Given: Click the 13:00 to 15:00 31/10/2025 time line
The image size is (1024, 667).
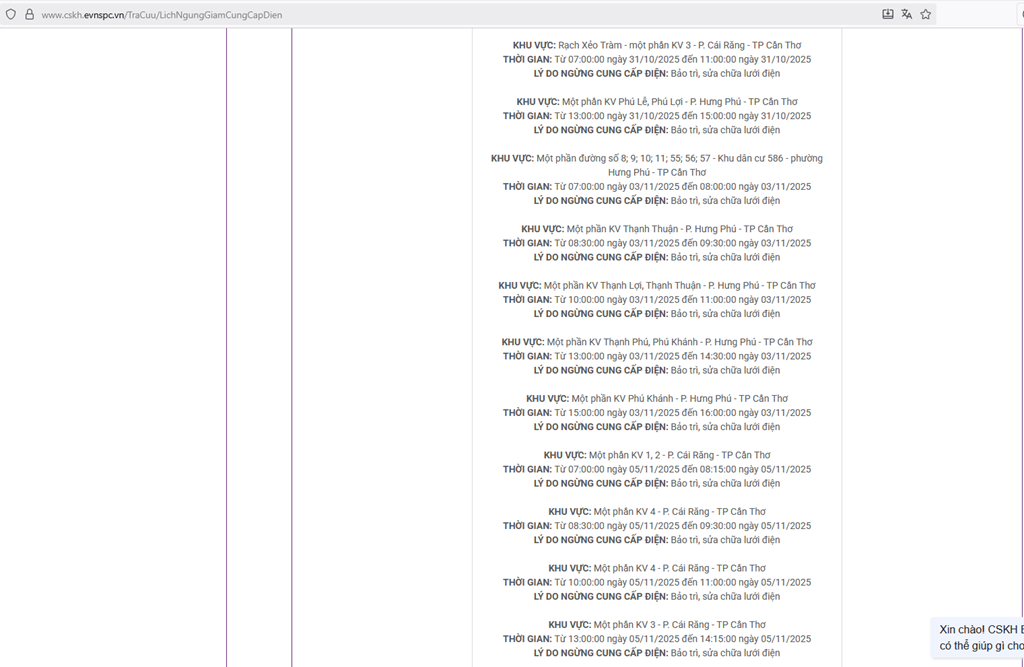Looking at the screenshot, I should coord(657,116).
